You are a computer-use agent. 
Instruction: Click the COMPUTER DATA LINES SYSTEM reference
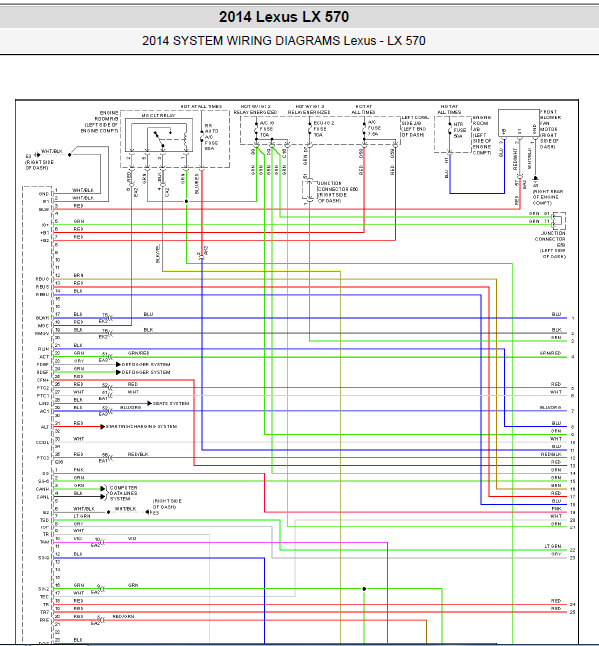[124, 493]
